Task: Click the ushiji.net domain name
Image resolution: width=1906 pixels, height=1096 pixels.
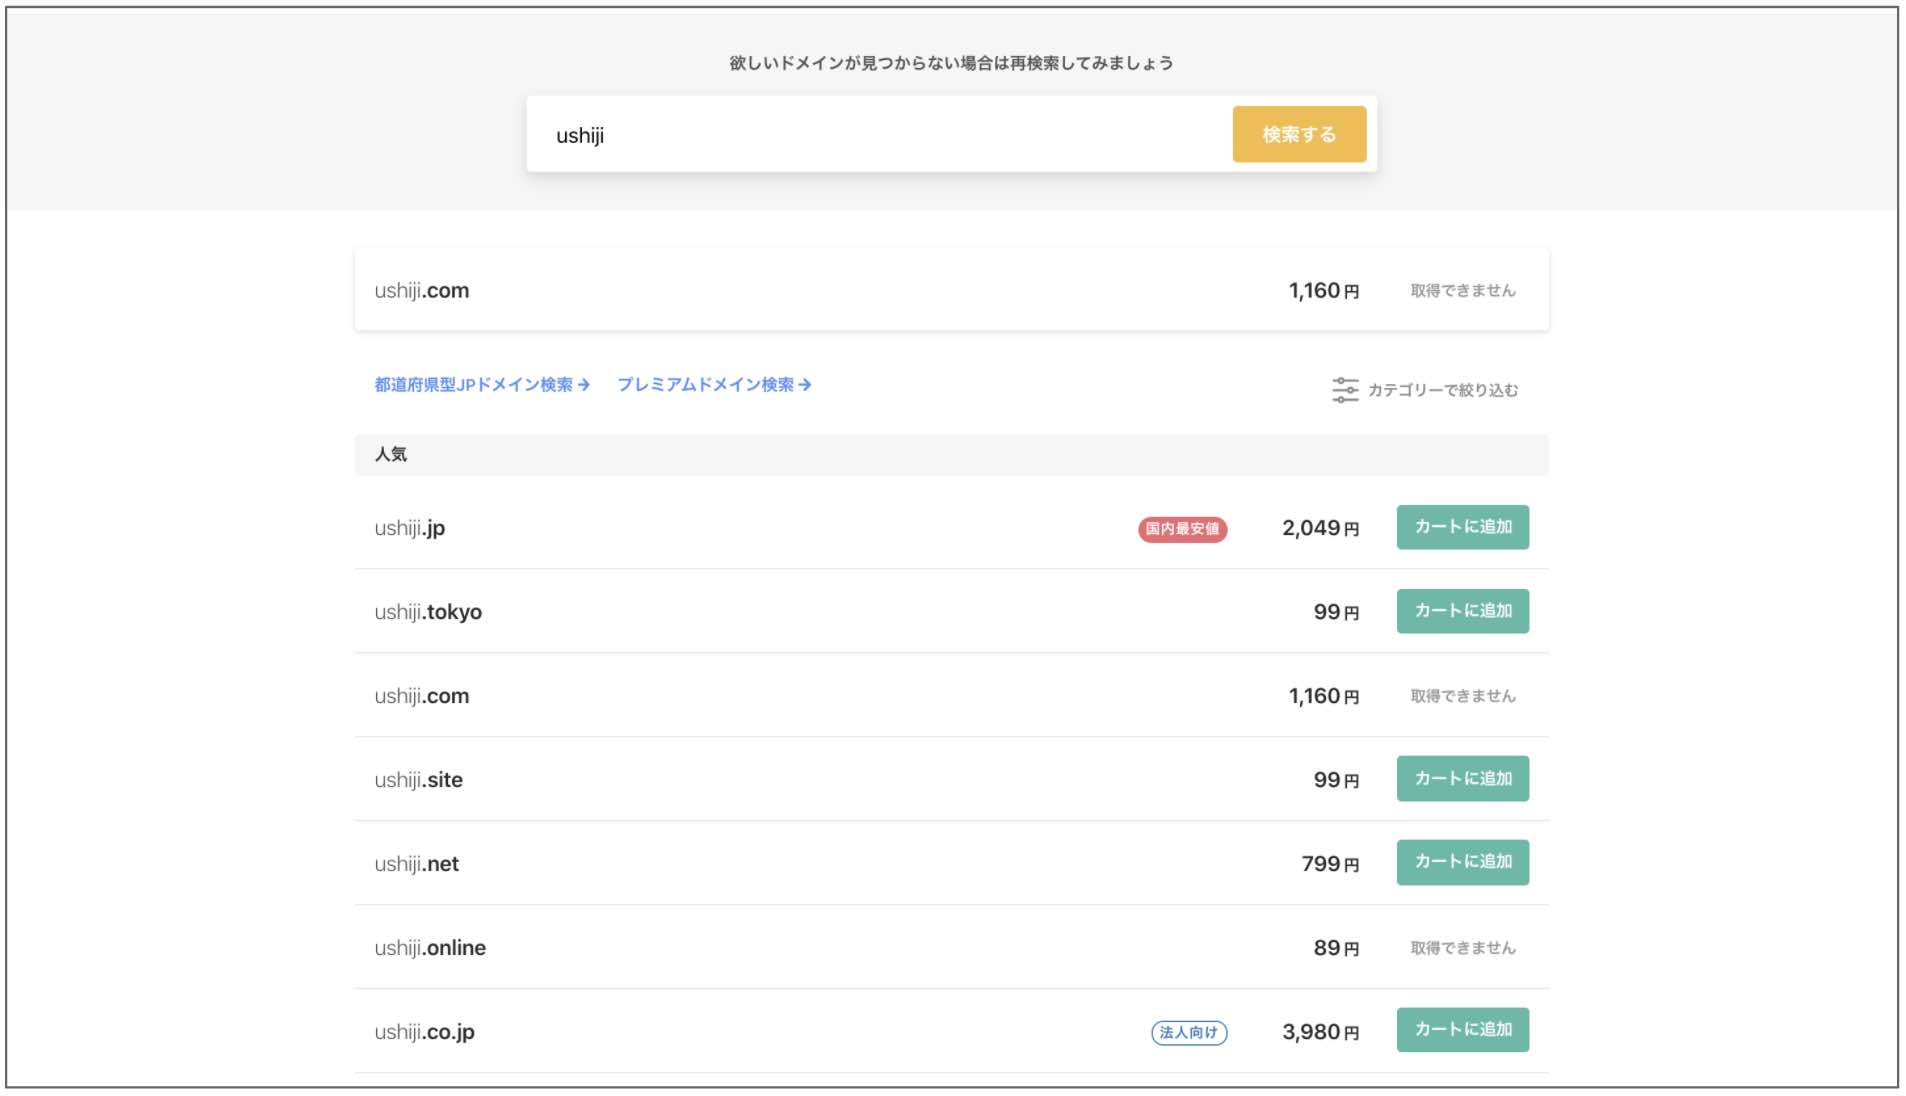Action: pyautogui.click(x=416, y=864)
